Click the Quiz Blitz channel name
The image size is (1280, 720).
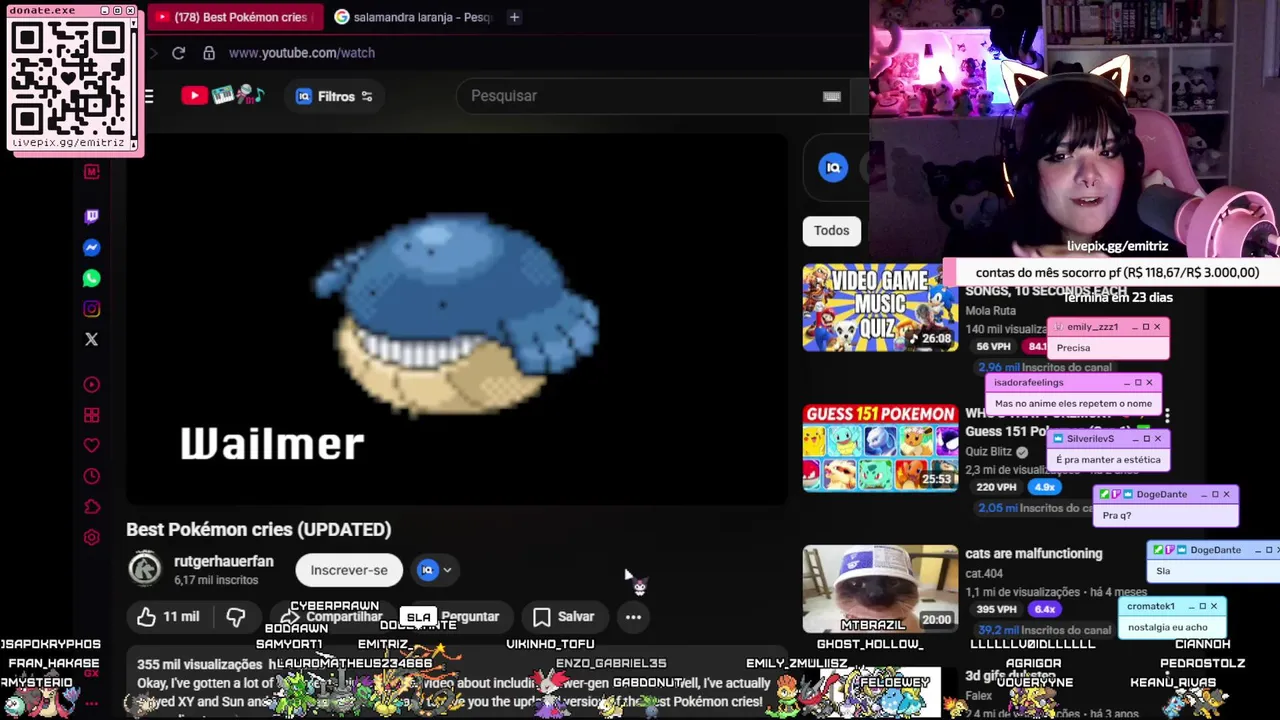click(x=990, y=451)
